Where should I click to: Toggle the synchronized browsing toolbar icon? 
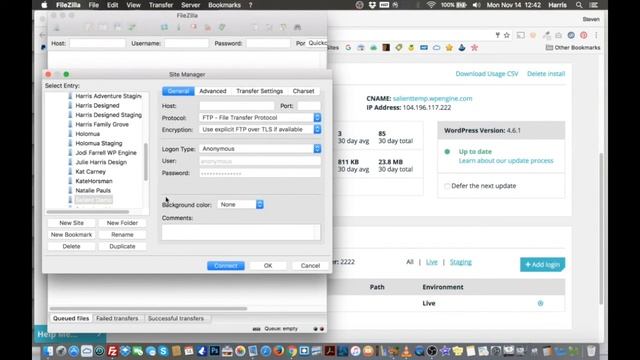click(283, 27)
